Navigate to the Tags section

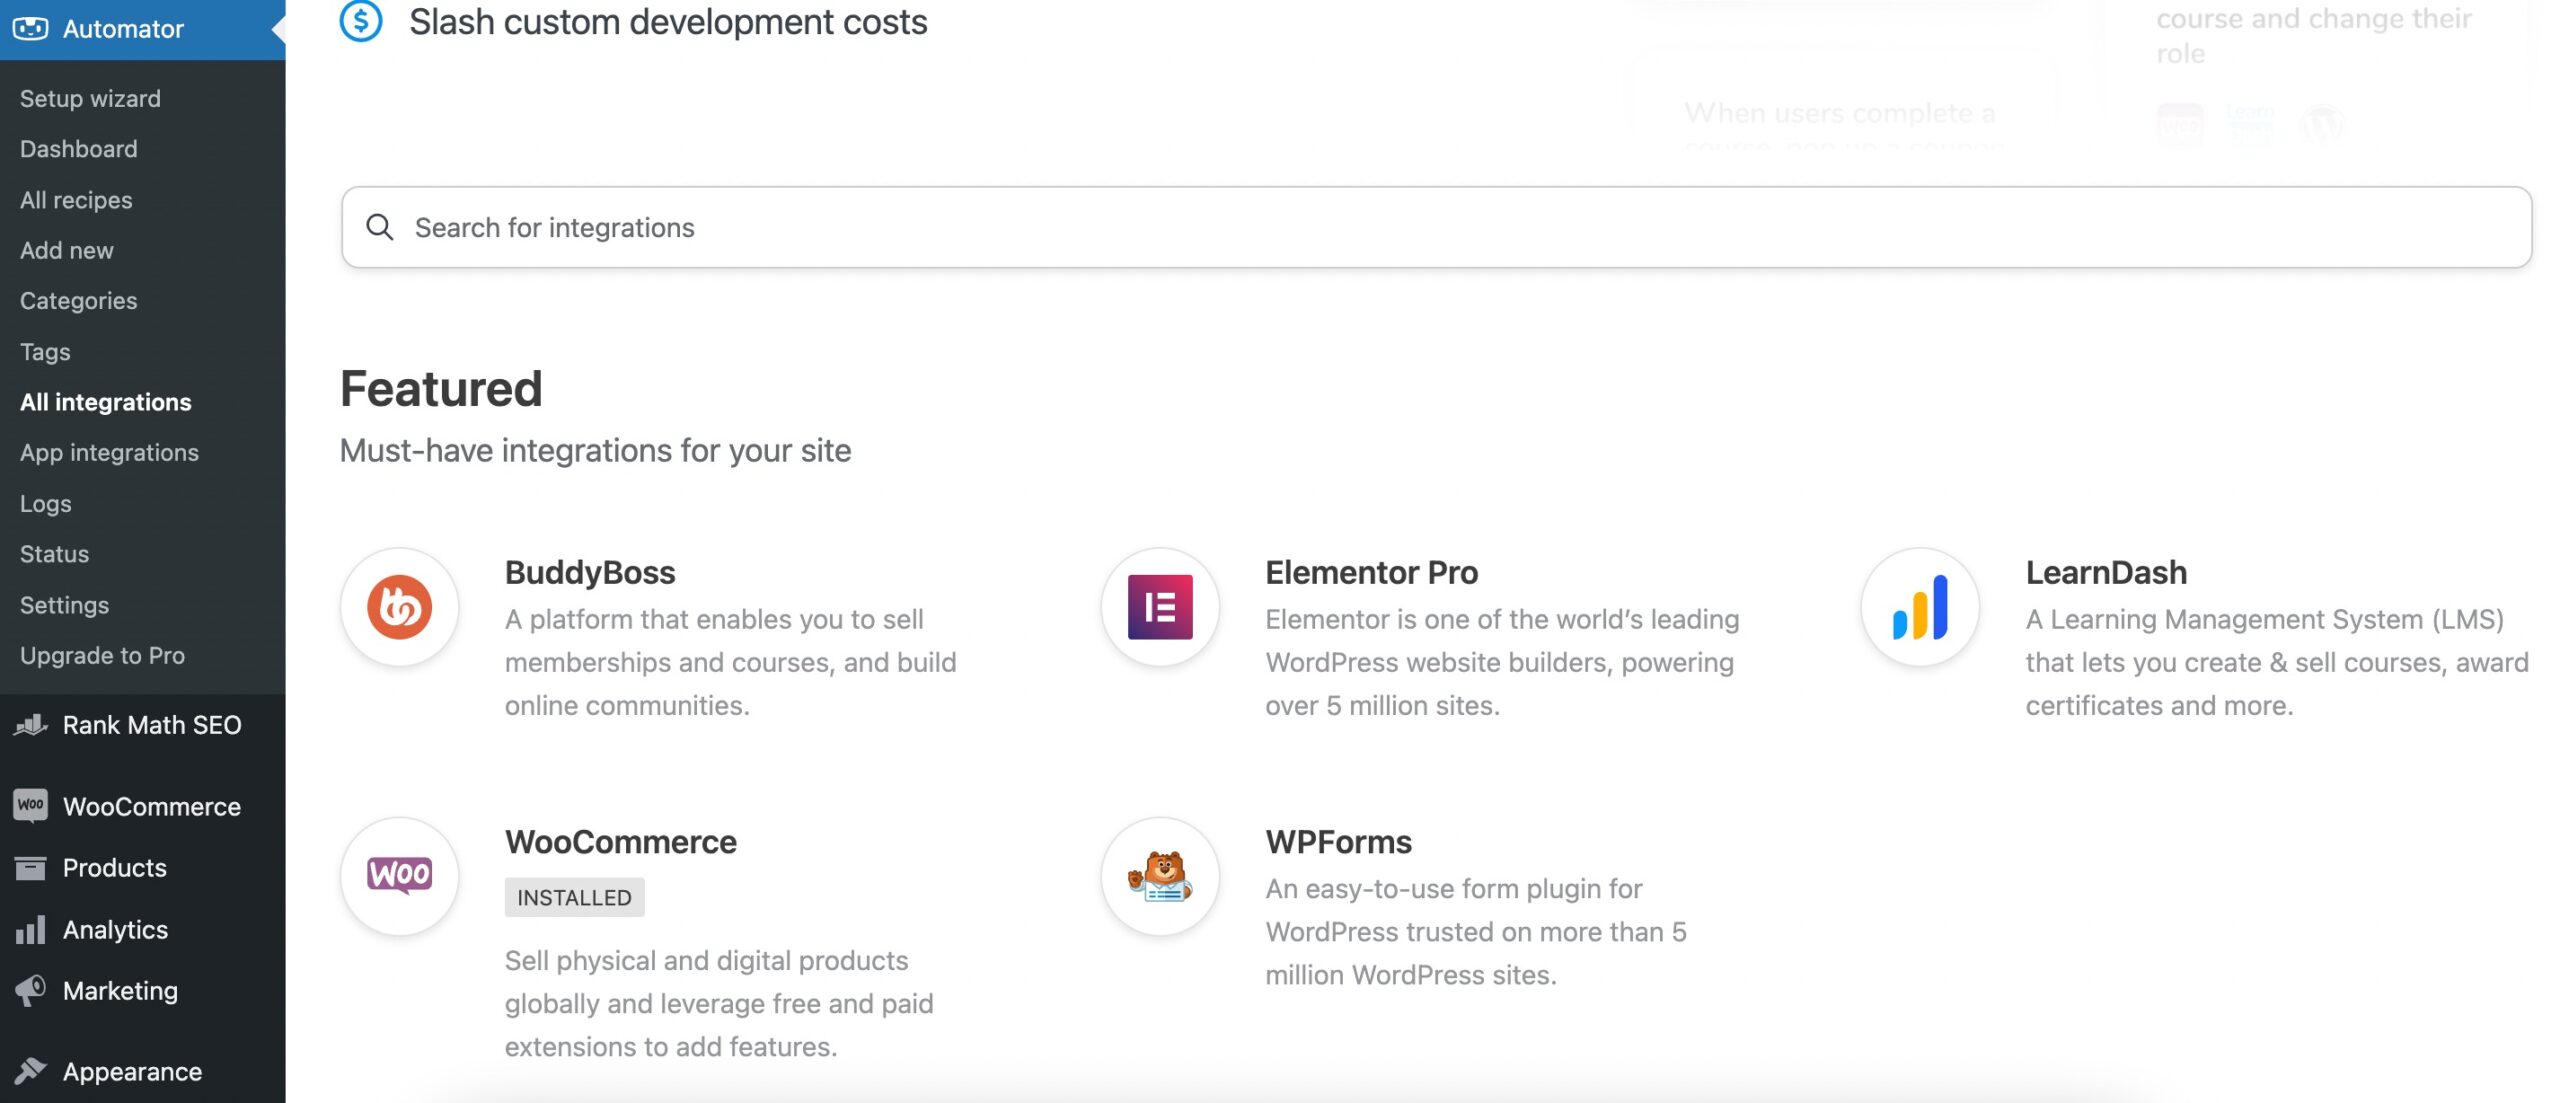click(44, 351)
